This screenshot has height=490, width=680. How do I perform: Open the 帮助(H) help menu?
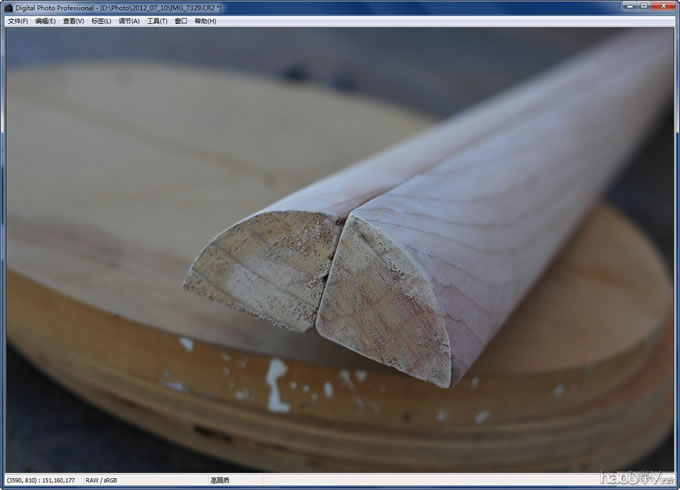205,20
